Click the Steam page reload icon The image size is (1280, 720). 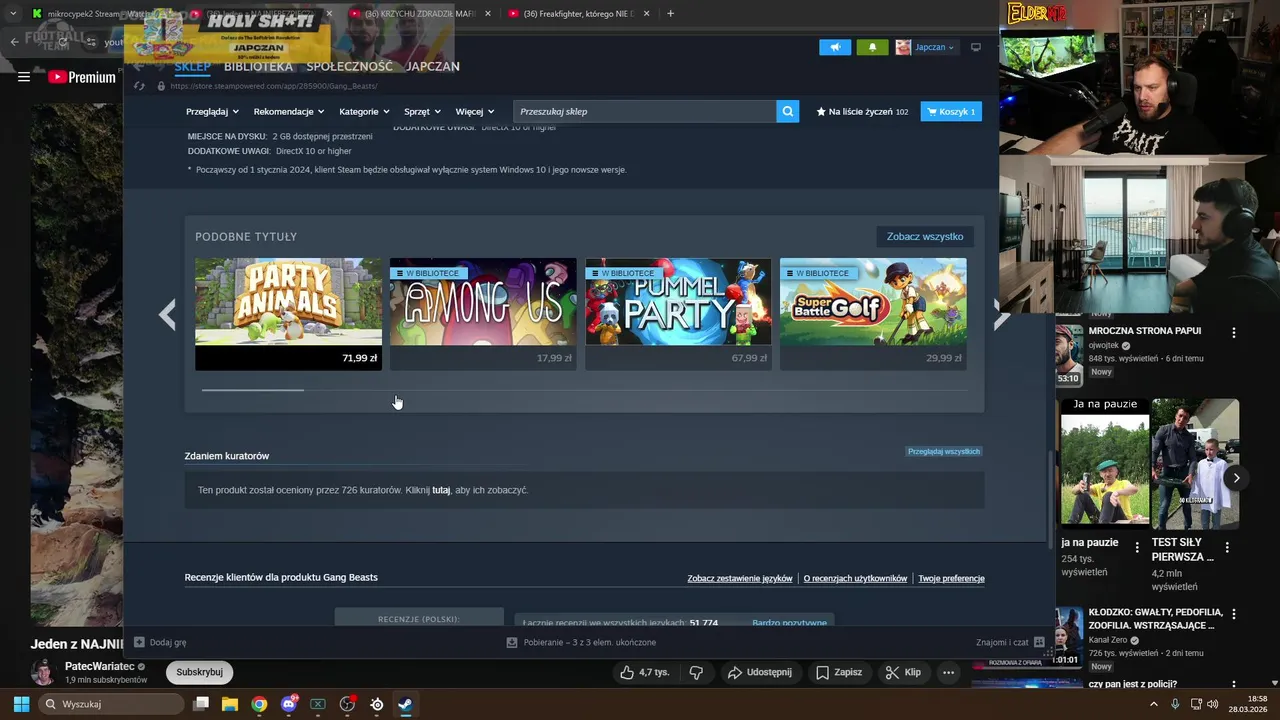[x=139, y=86]
